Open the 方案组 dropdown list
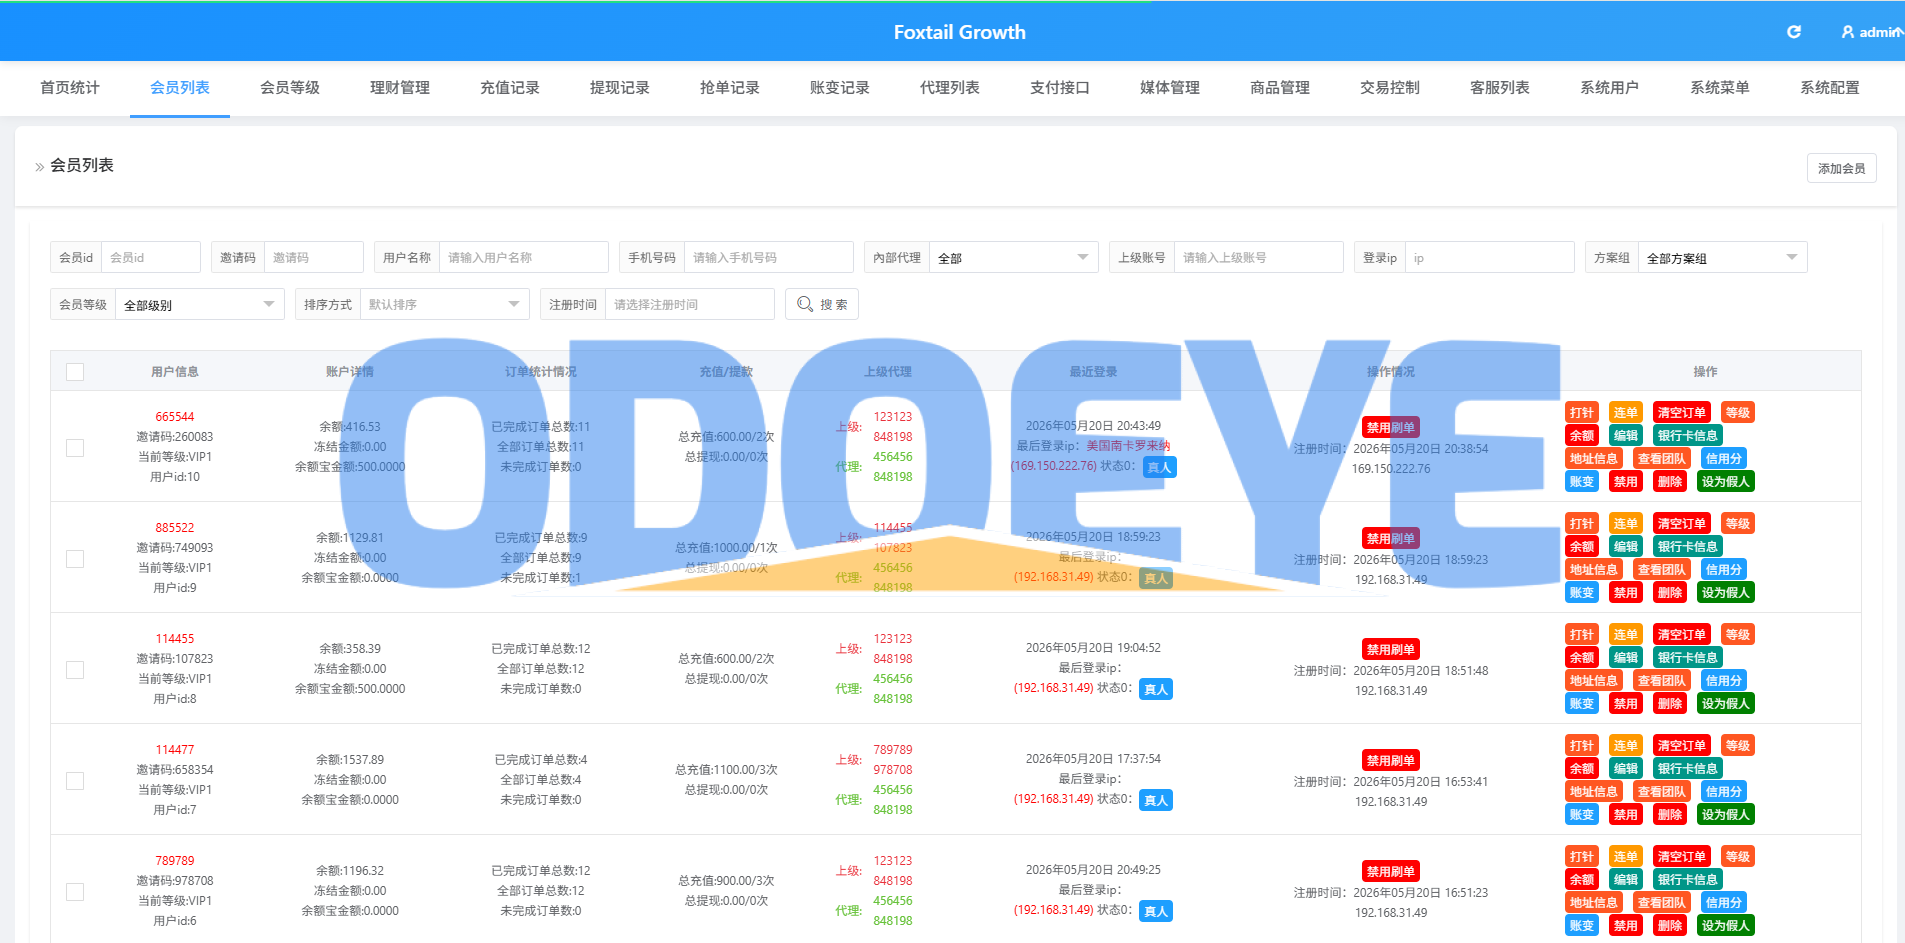 point(1722,258)
